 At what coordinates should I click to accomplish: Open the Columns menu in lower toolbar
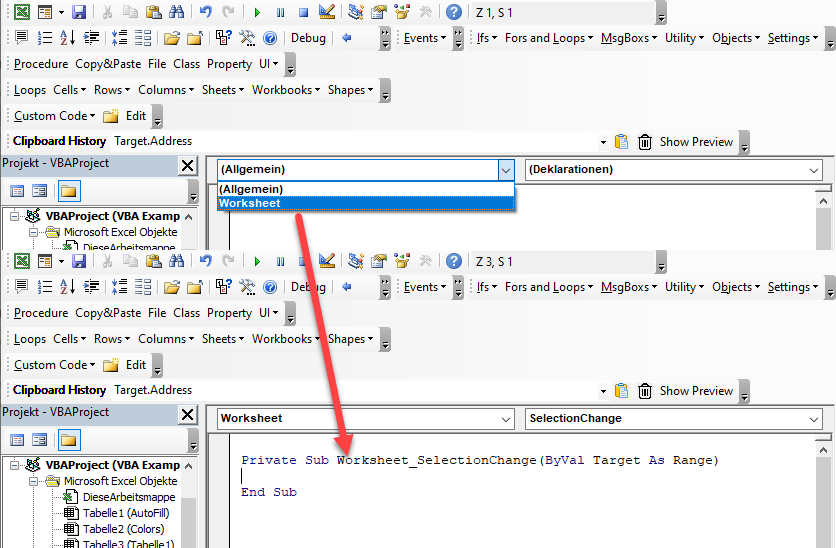(166, 339)
